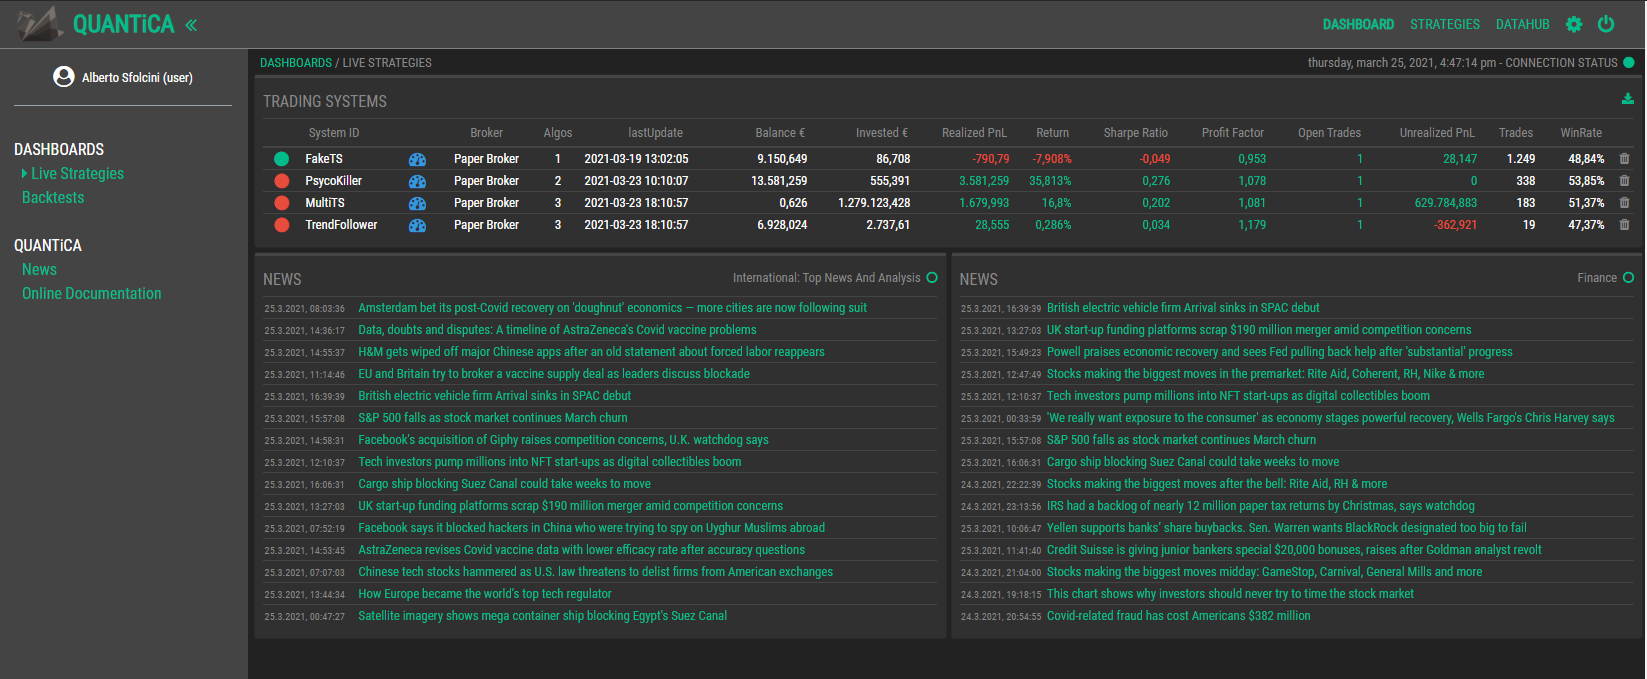Screen dimensions: 1647x679
Task: Open the MultiTS dashboard gauge icon
Action: [x=417, y=203]
